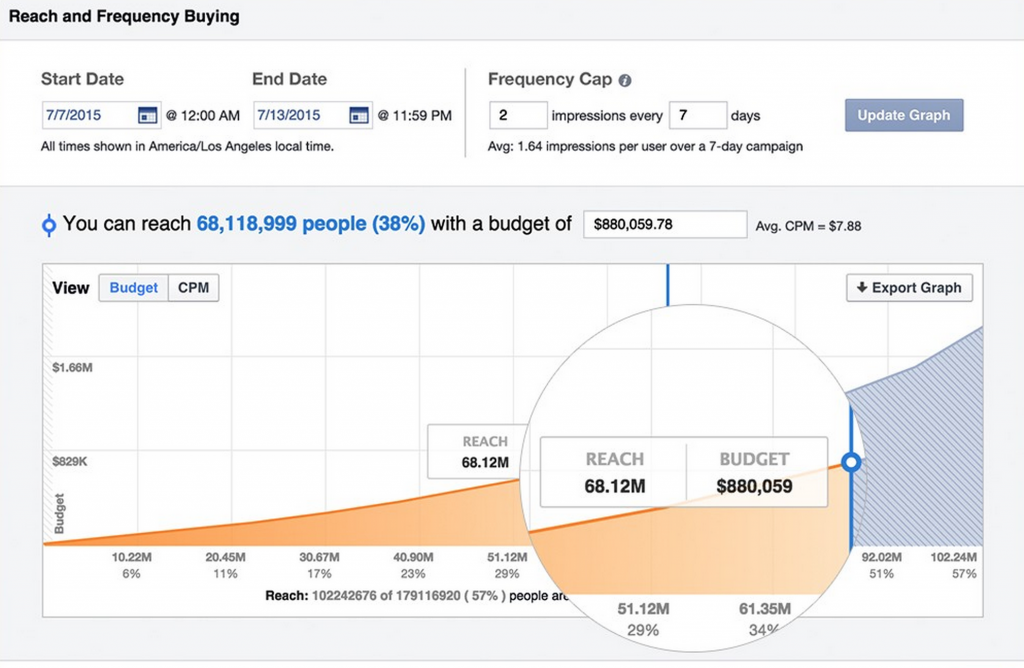Screen dimensions: 1024x668
Task: Click the End Date field showing 7/13/2015
Action: pyautogui.click(x=313, y=116)
